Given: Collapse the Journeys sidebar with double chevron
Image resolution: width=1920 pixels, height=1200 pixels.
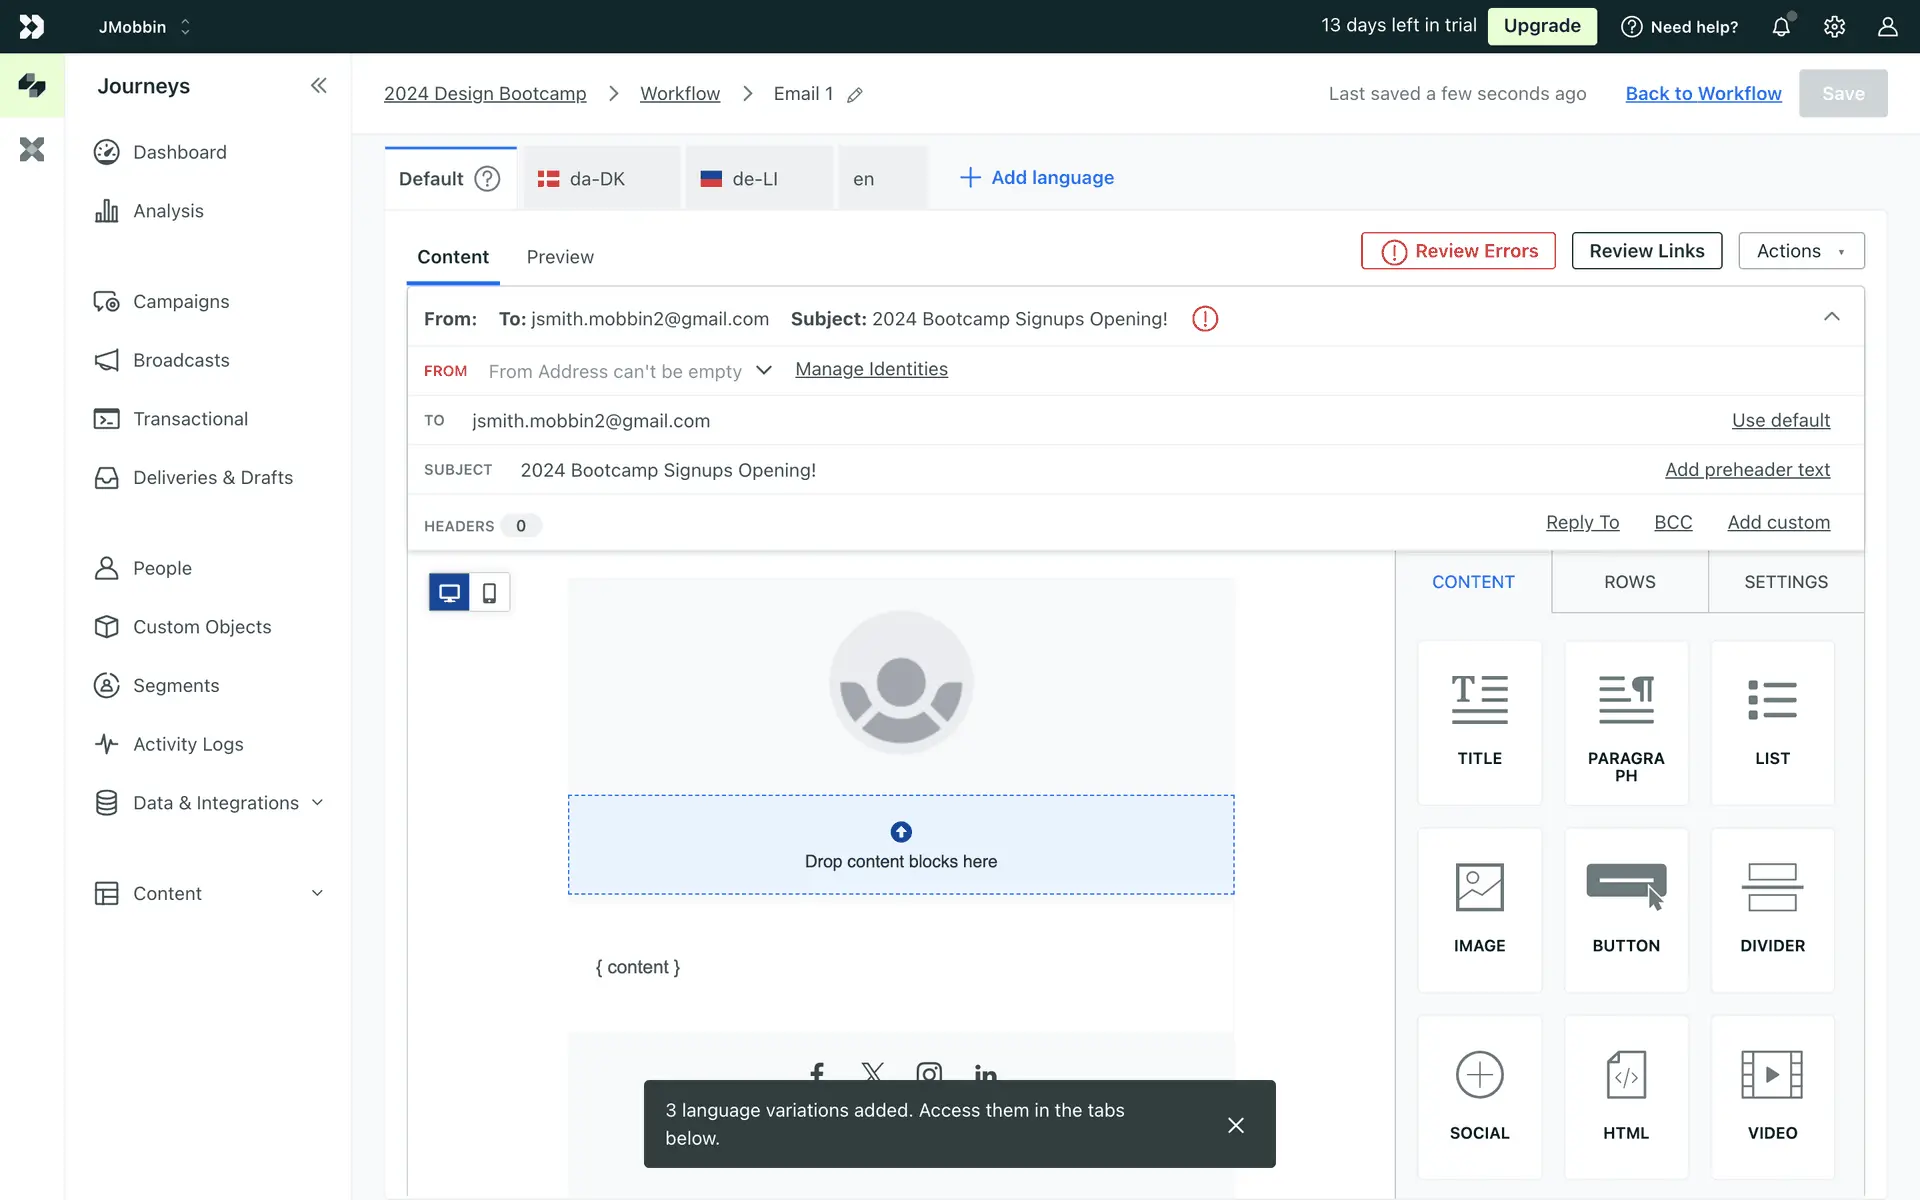Looking at the screenshot, I should tap(318, 86).
